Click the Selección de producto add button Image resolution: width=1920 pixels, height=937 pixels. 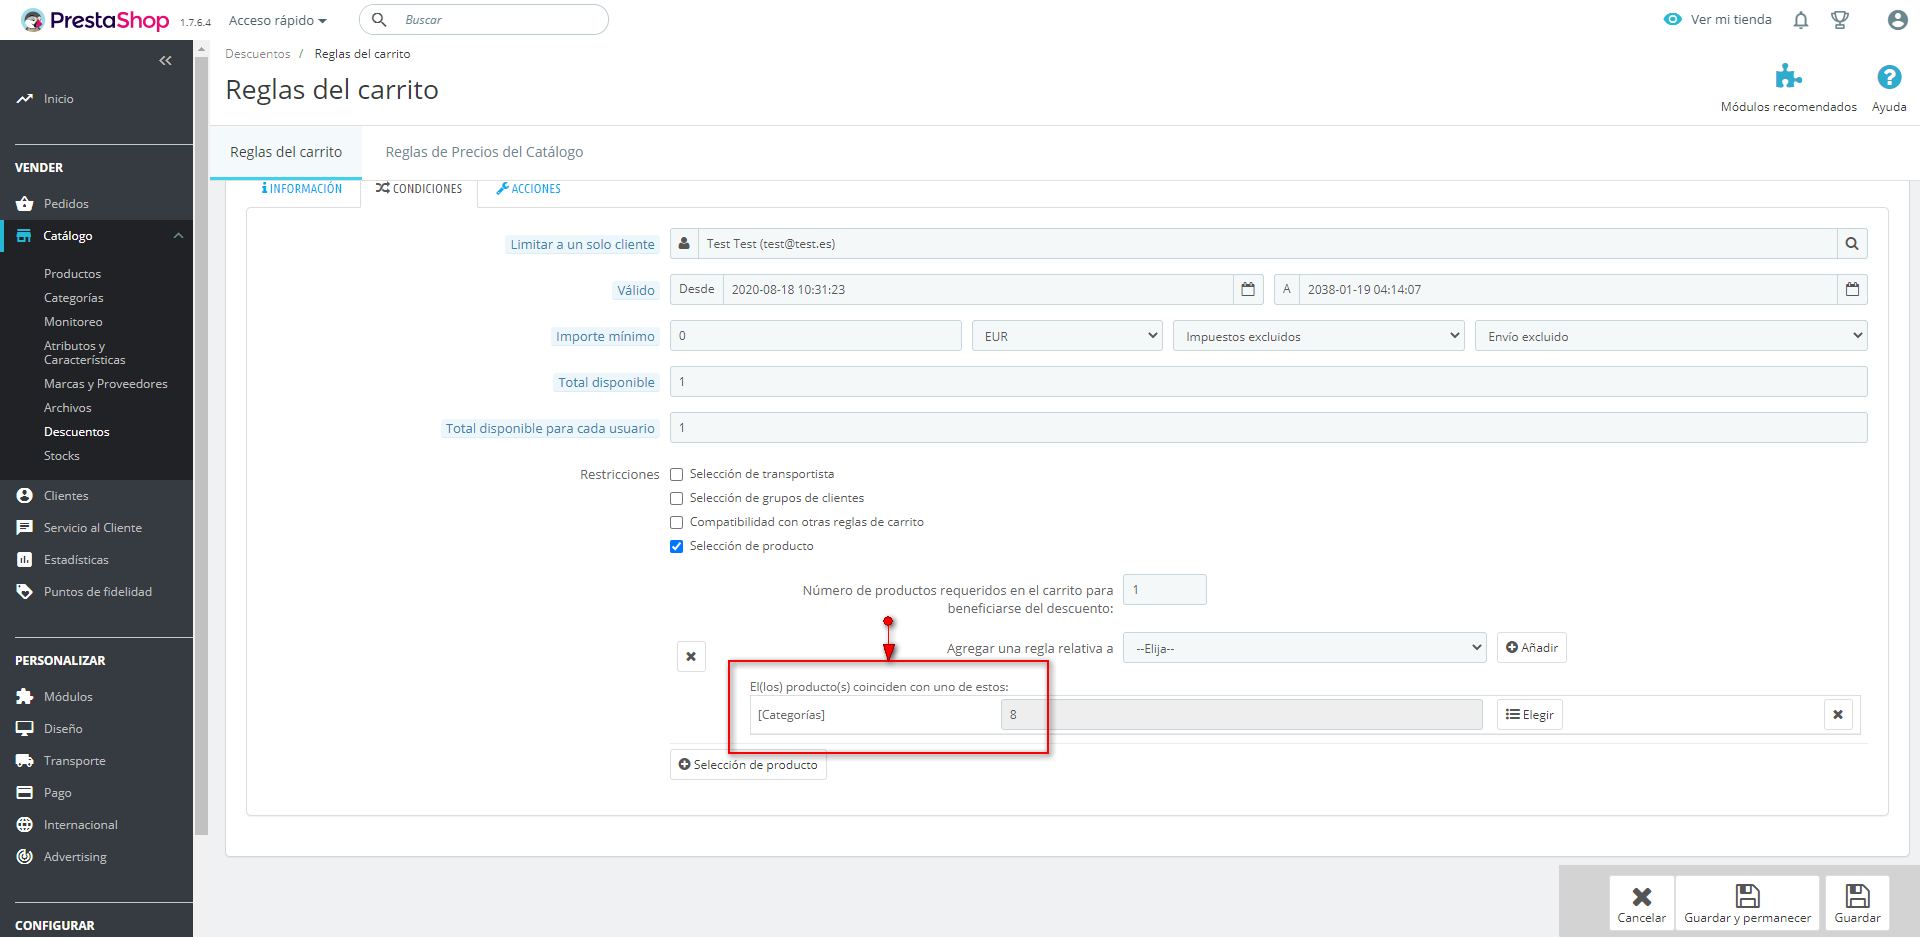(748, 765)
